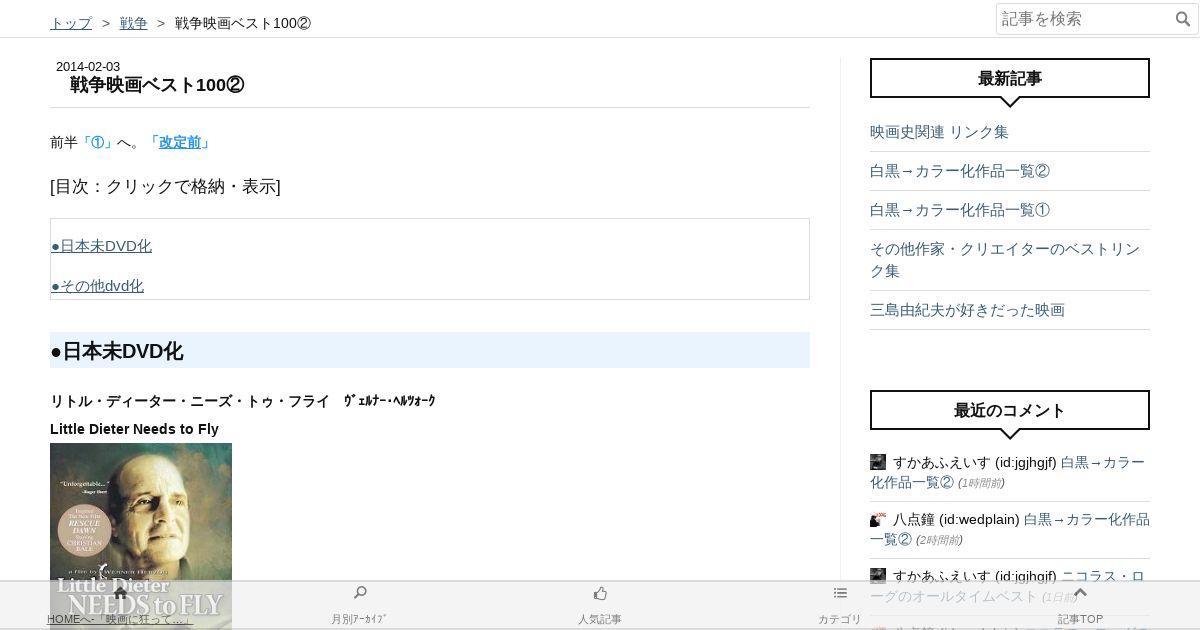The width and height of the screenshot is (1200, 630).
Task: Open 月別アーカイブ from the bottom bar
Action: tap(360, 605)
